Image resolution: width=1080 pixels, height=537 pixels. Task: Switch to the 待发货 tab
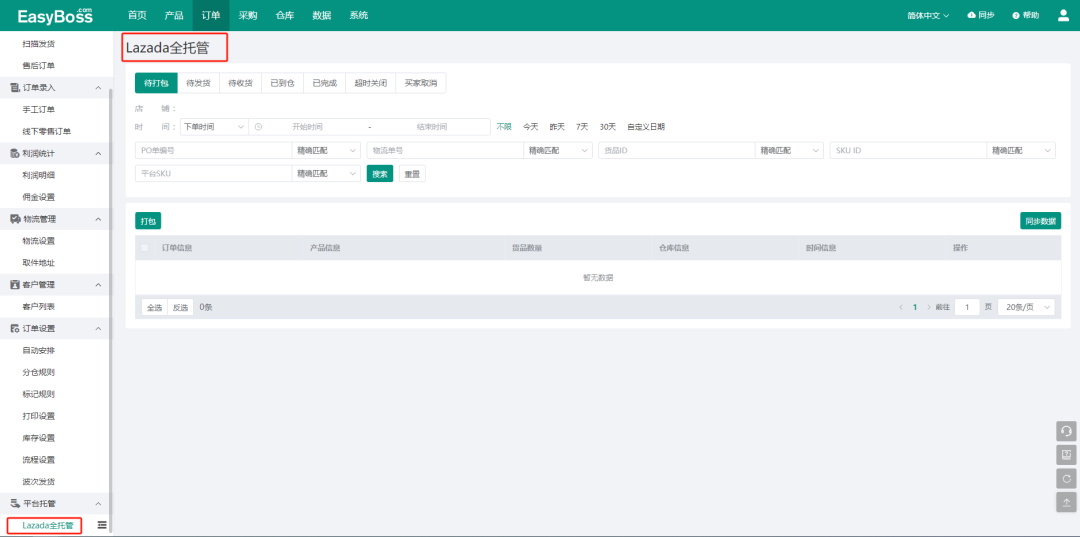pyautogui.click(x=198, y=83)
